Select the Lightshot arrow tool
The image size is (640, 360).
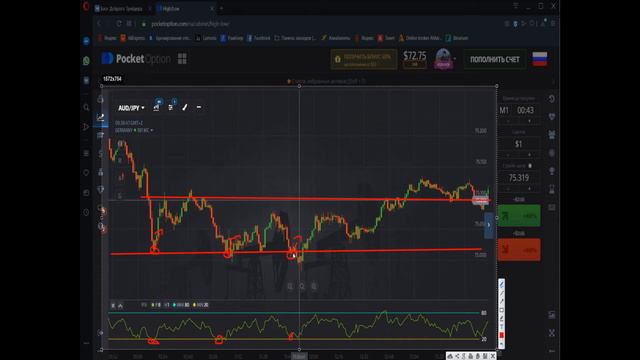pos(502,302)
